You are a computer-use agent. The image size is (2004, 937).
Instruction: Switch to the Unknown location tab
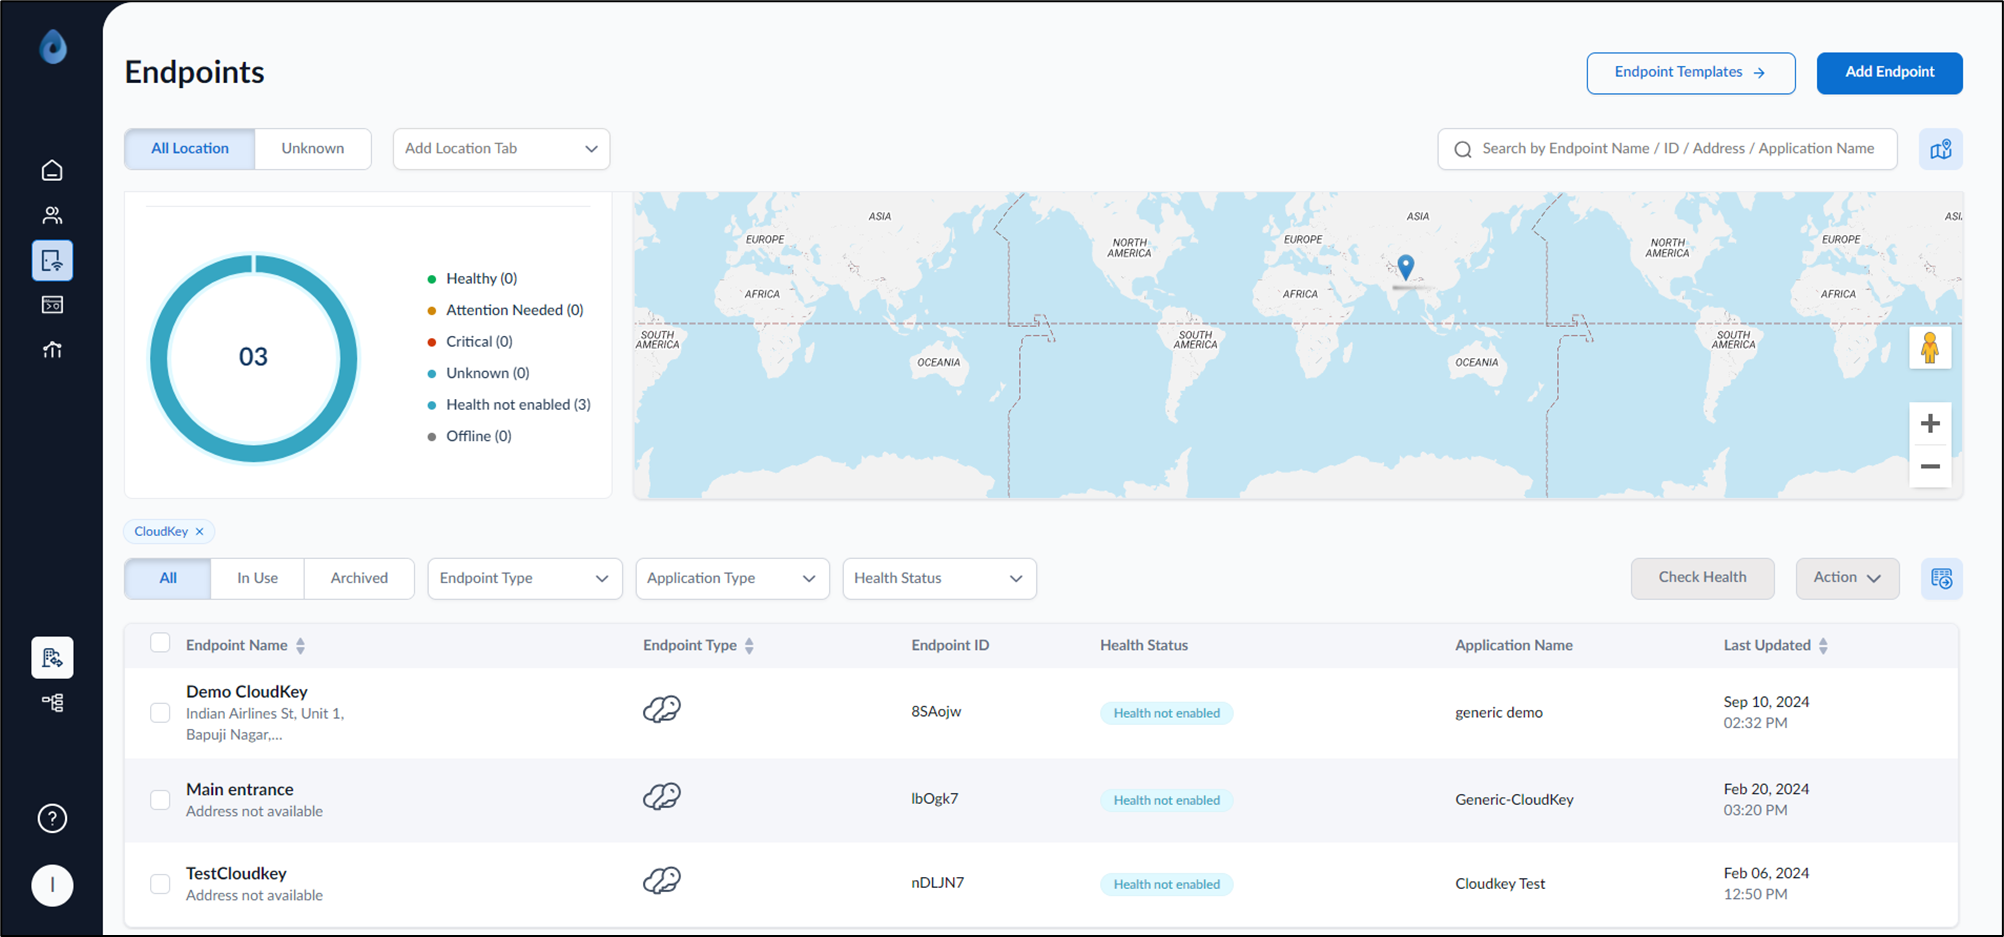pyautogui.click(x=313, y=149)
